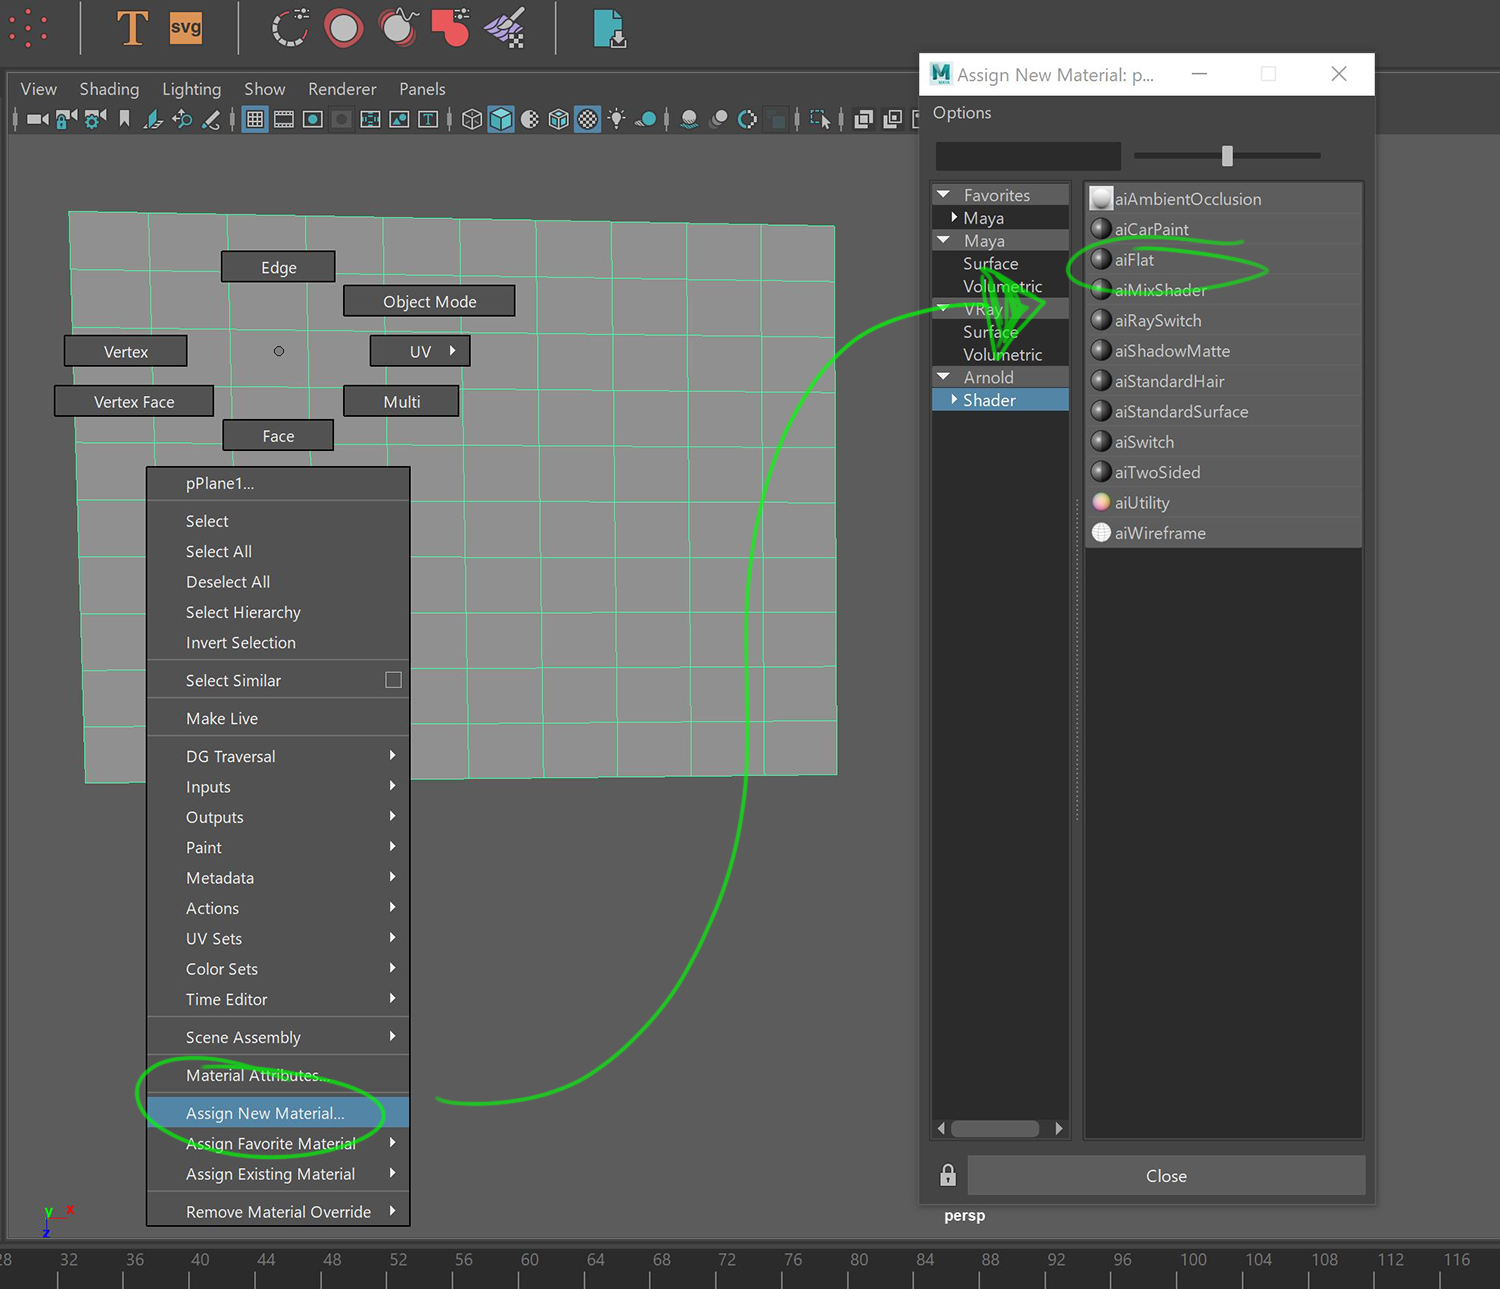The height and width of the screenshot is (1289, 1500).
Task: Click the Motion Blur icon
Action: [718, 120]
